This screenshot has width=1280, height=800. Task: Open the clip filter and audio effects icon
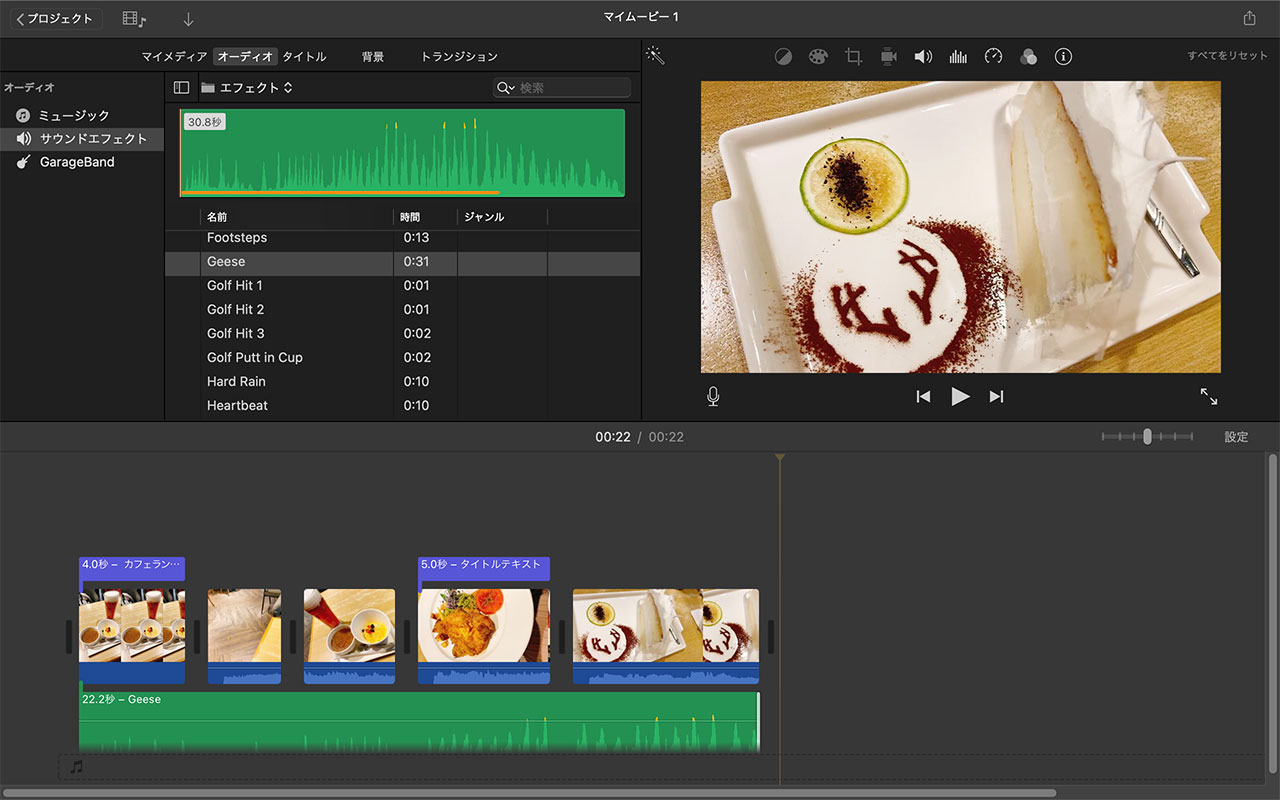click(x=1028, y=57)
